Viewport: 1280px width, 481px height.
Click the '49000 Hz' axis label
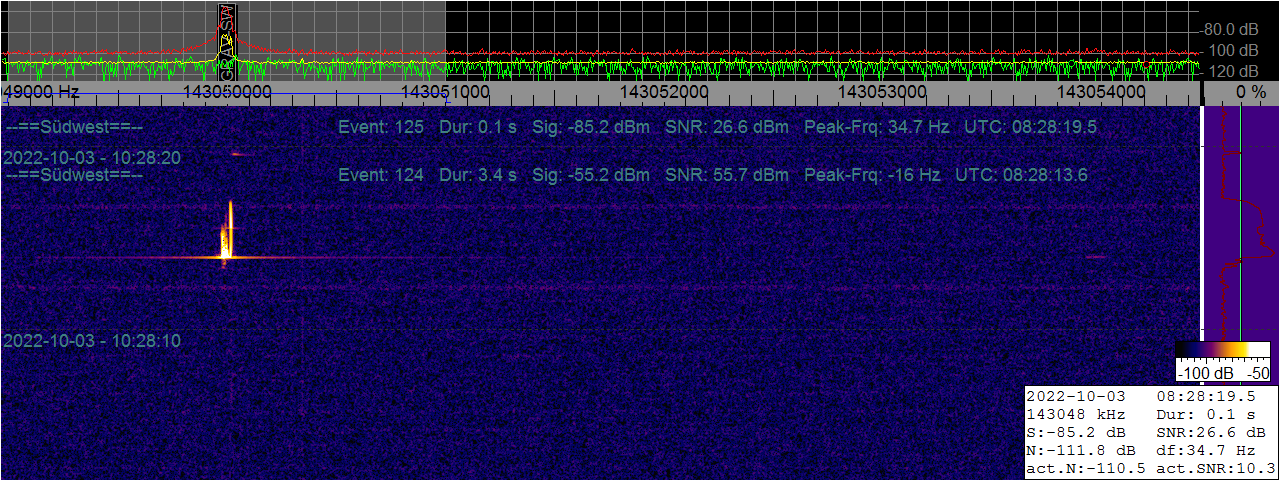point(42,91)
